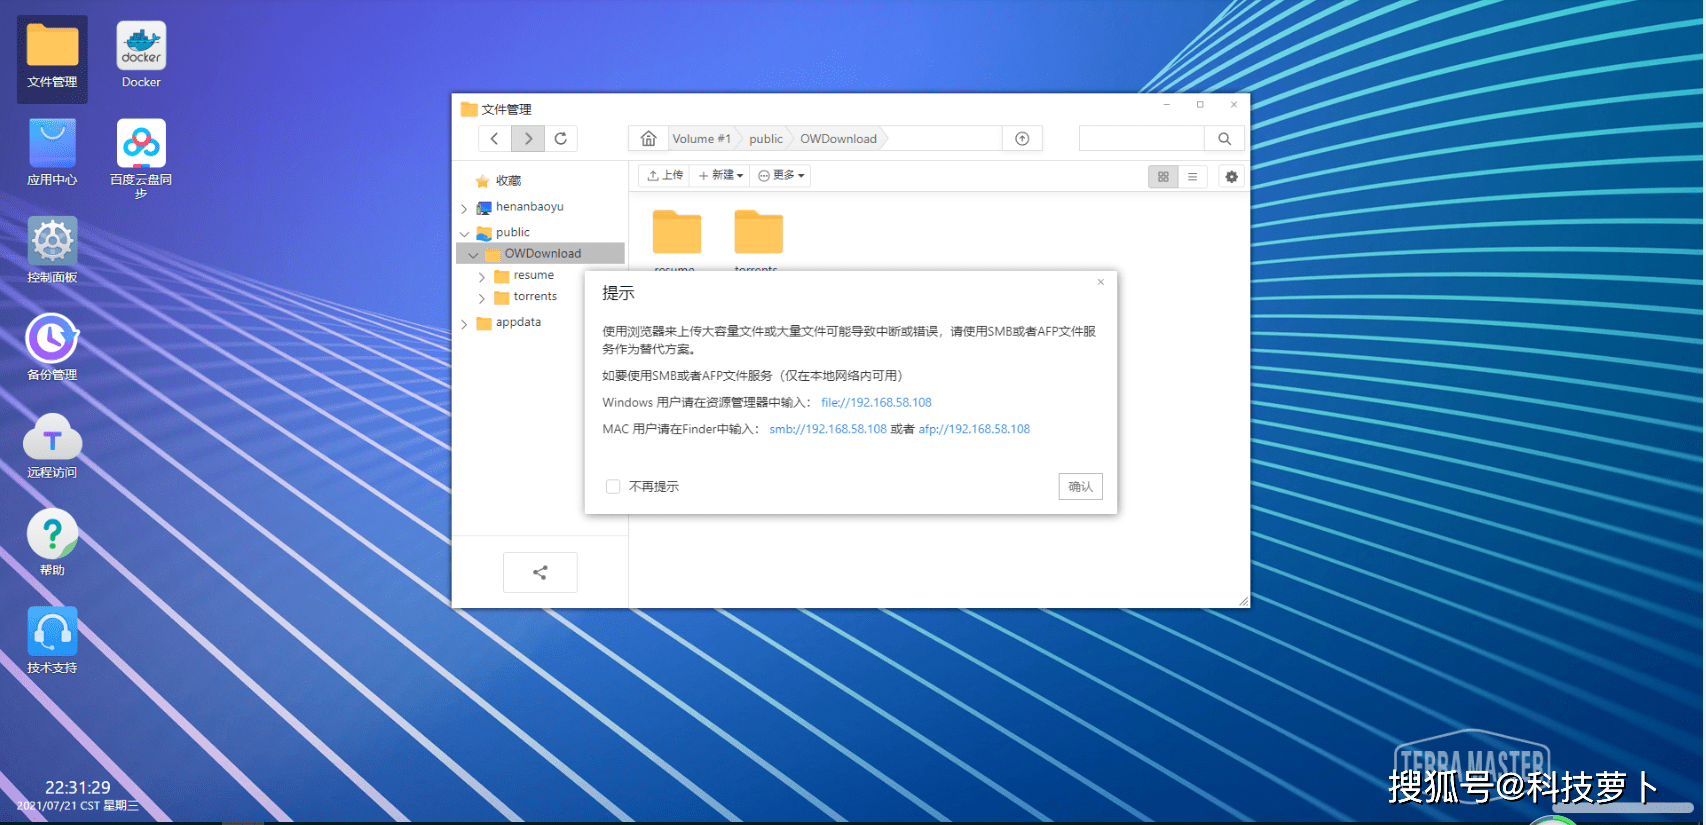Click the search input field

(x=1141, y=139)
